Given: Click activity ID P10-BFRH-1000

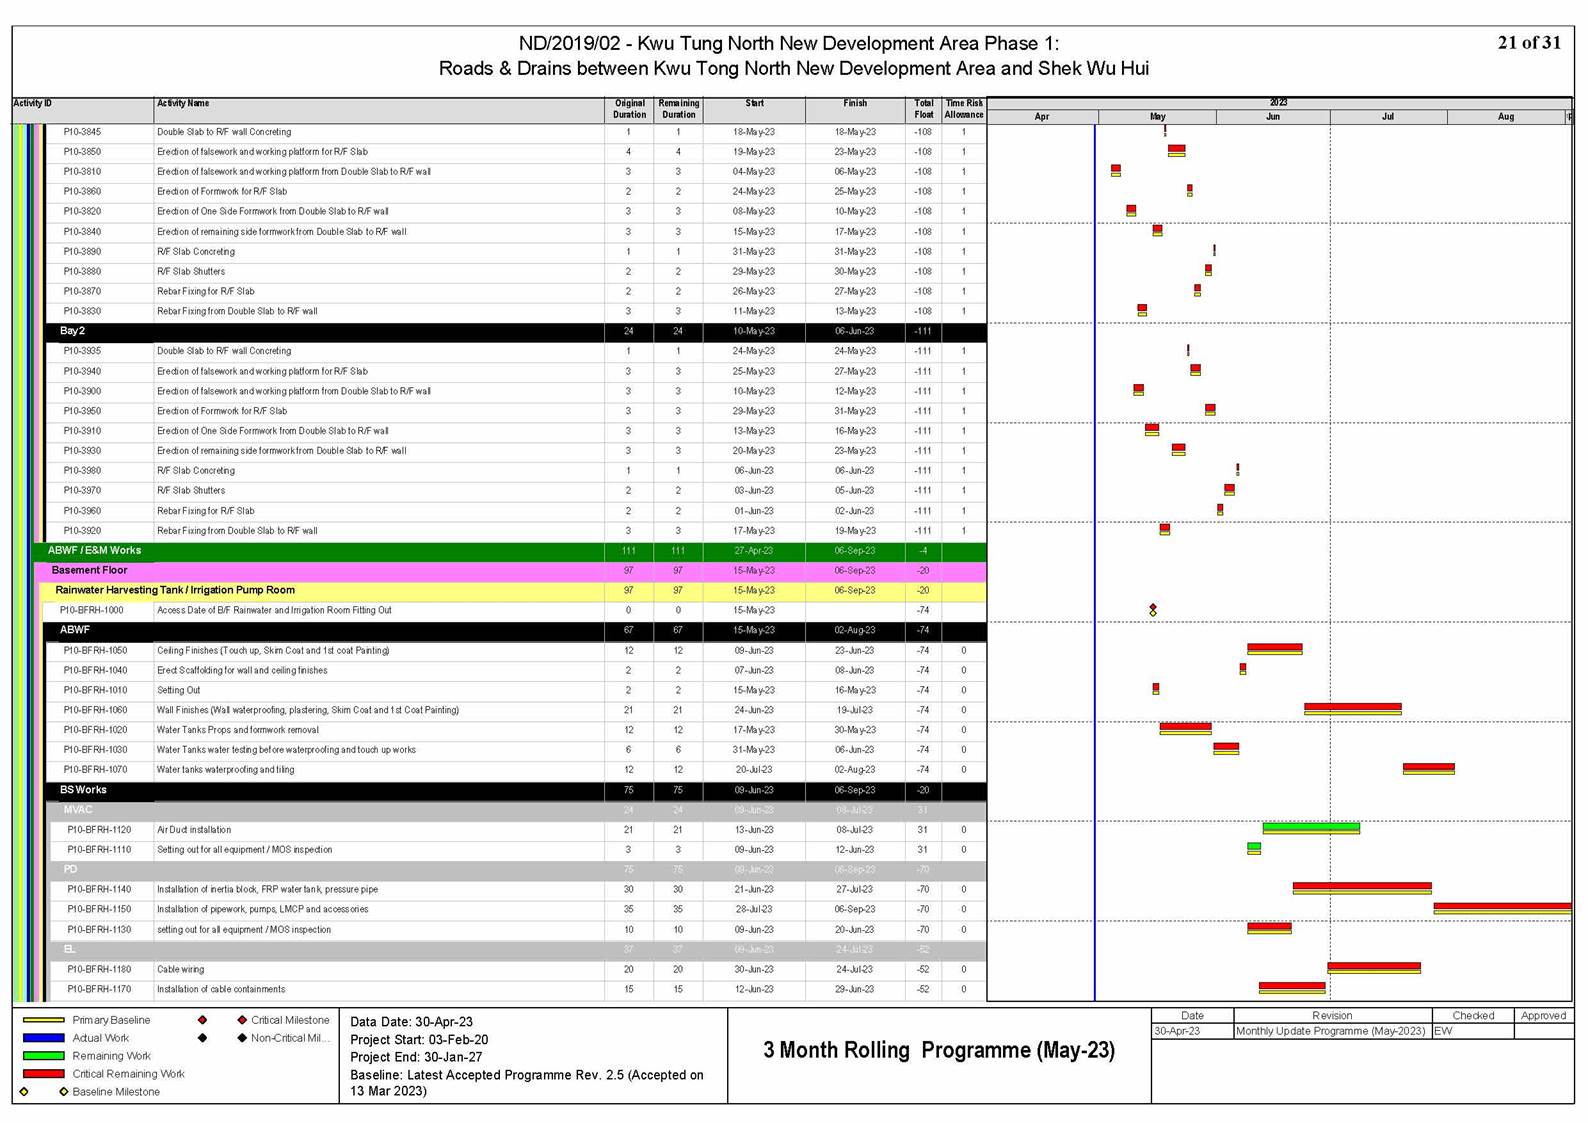Looking at the screenshot, I should 92,611.
